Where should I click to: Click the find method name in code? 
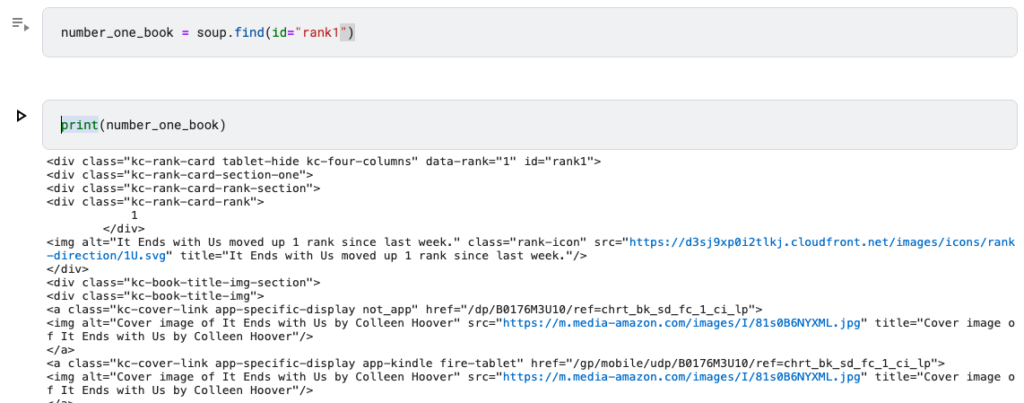point(249,33)
